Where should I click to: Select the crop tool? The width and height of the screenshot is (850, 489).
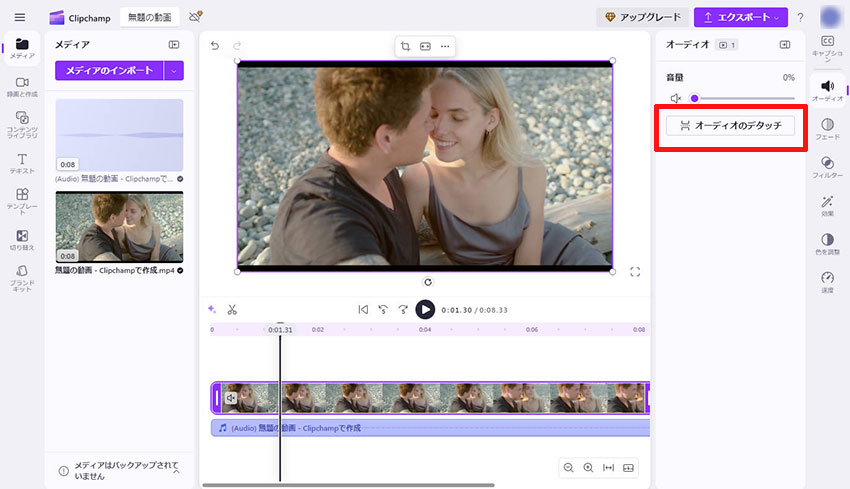405,46
